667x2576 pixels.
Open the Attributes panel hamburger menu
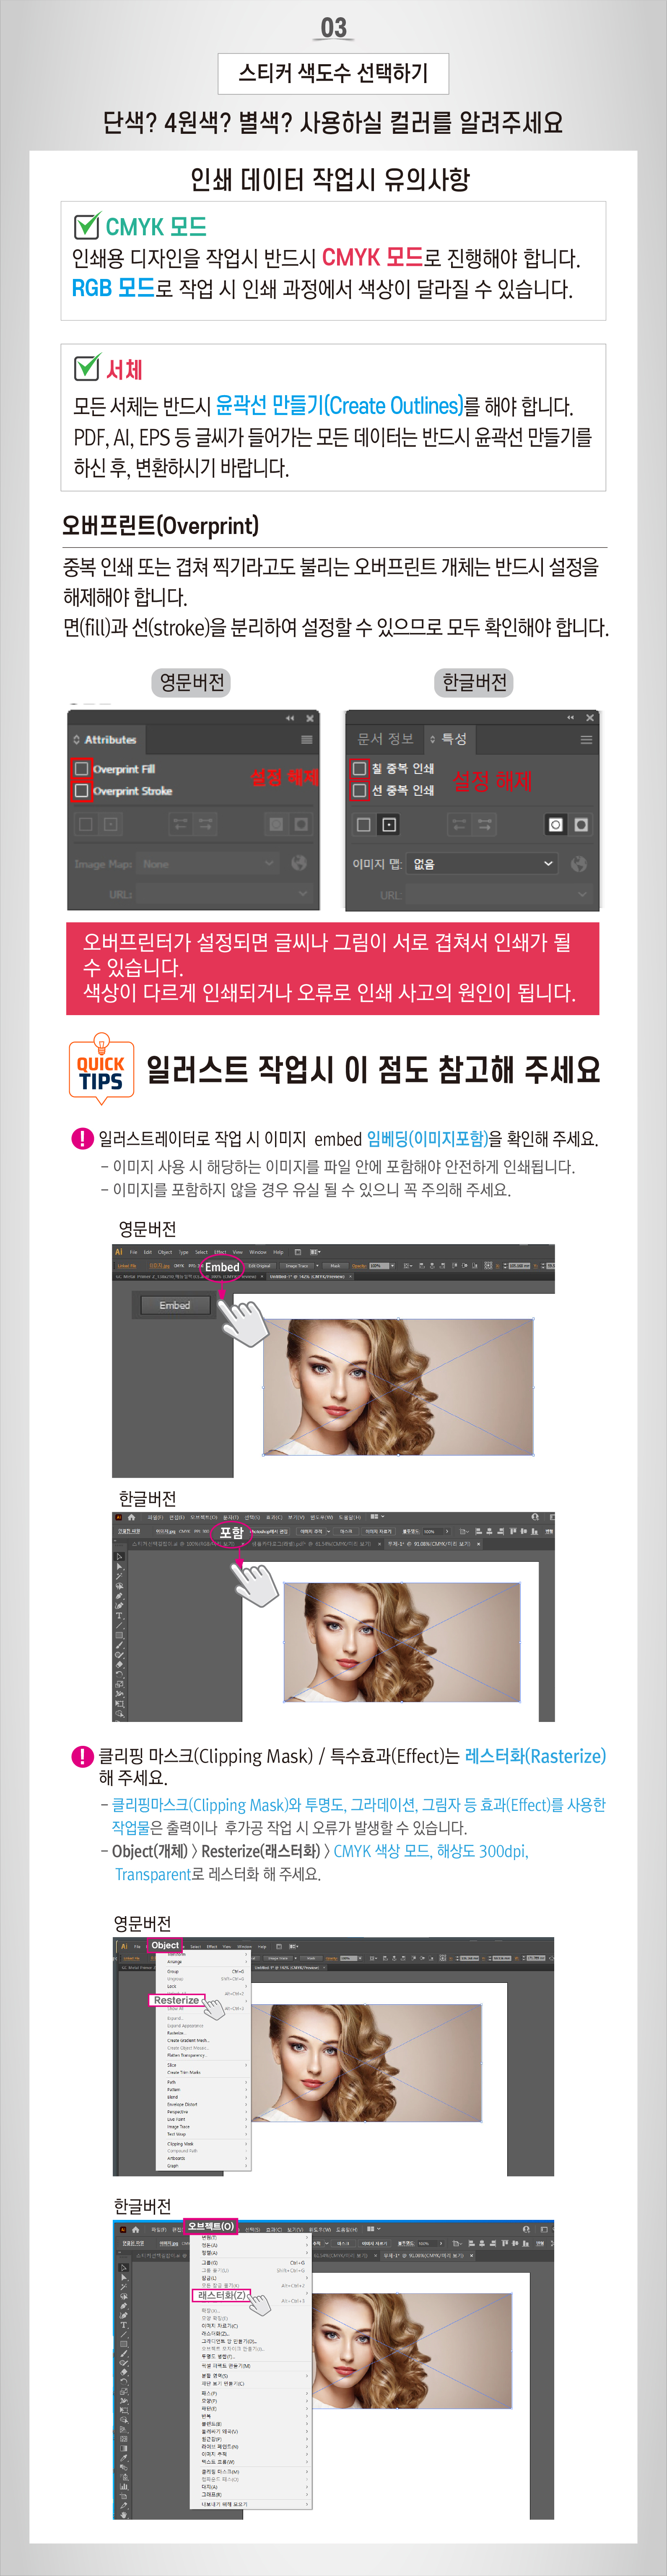click(306, 740)
